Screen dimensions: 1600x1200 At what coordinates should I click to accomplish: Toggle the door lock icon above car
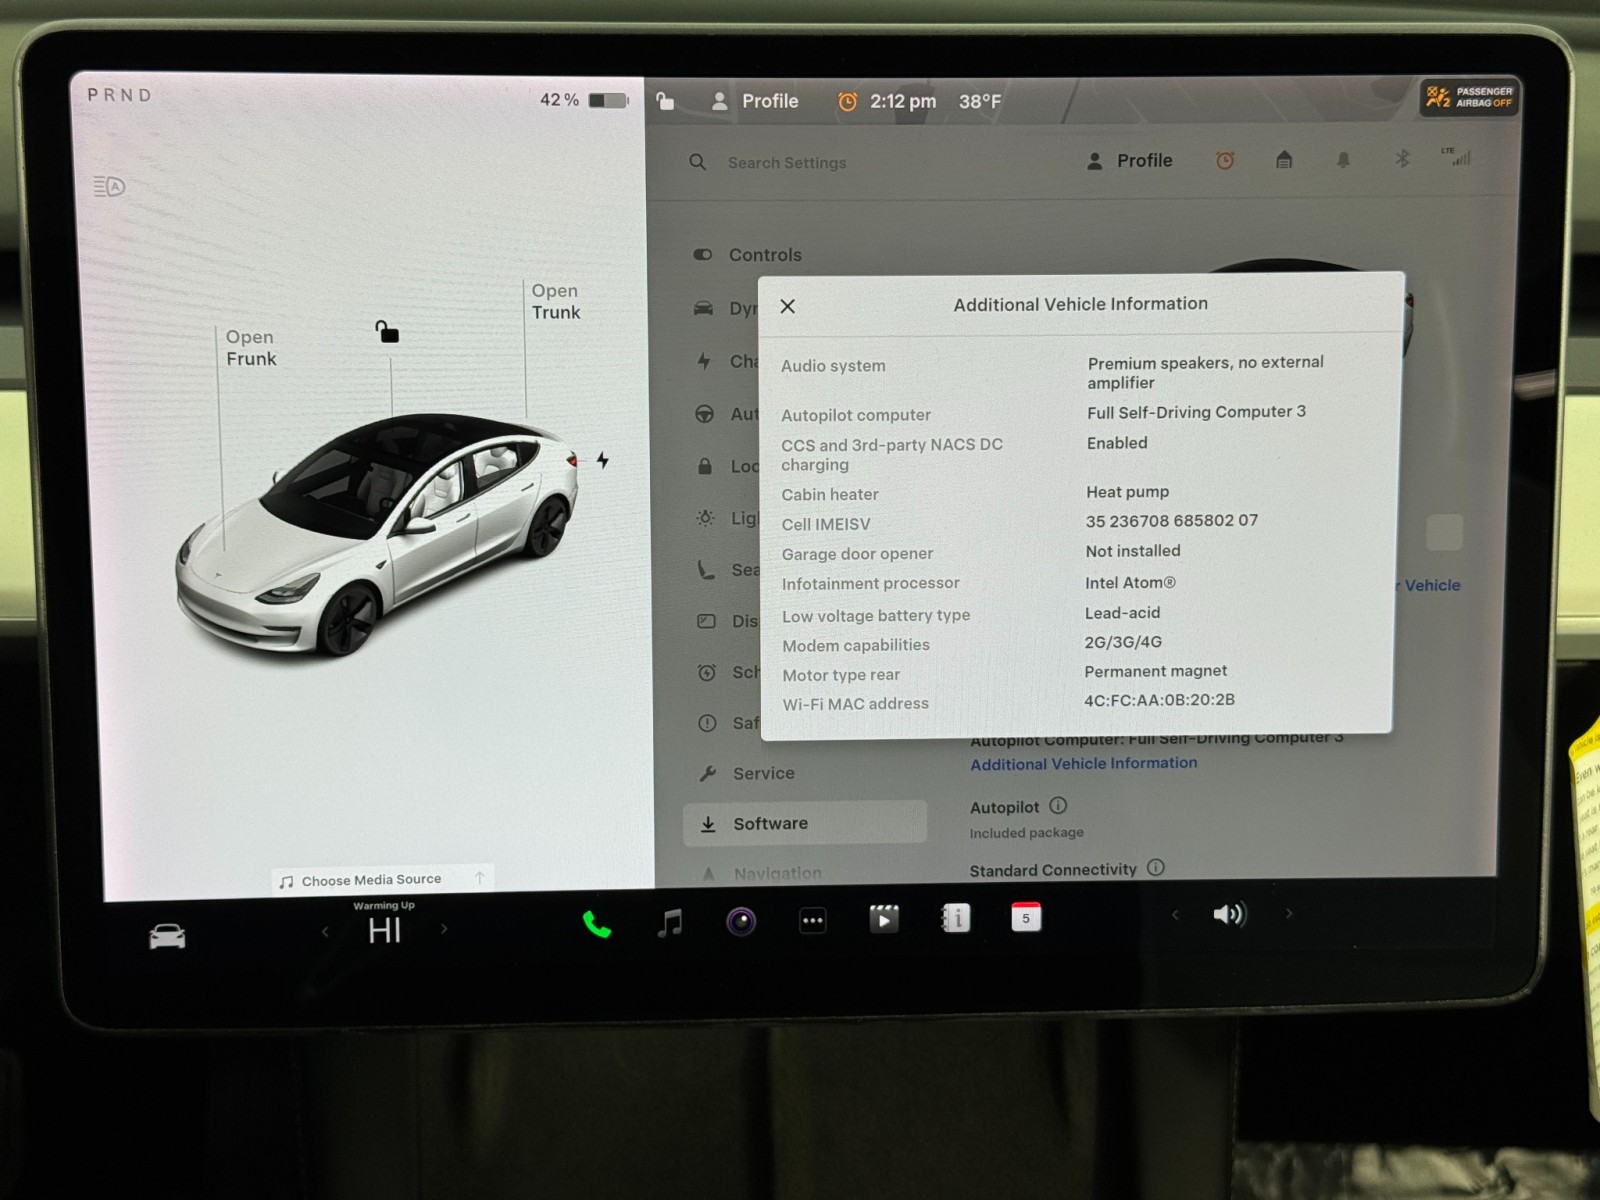pos(387,332)
